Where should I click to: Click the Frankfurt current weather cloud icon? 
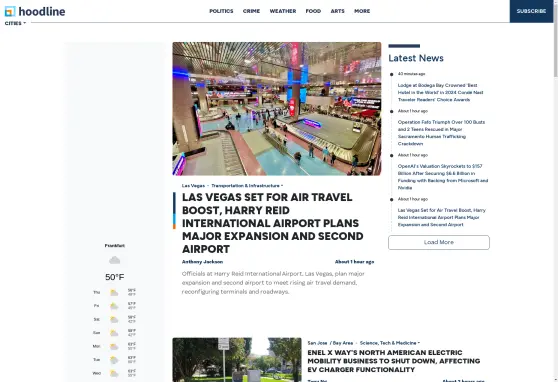coord(115,260)
